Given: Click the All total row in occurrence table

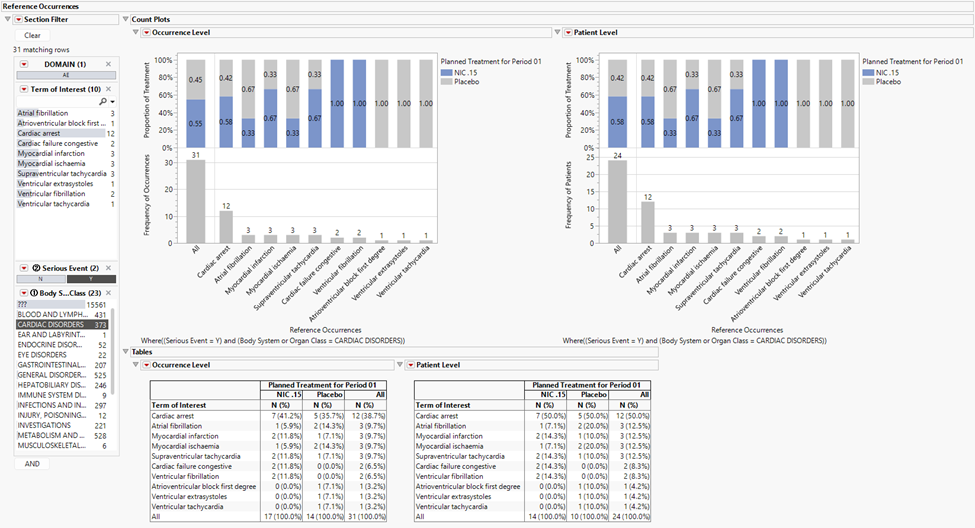Looking at the screenshot, I should [269, 517].
